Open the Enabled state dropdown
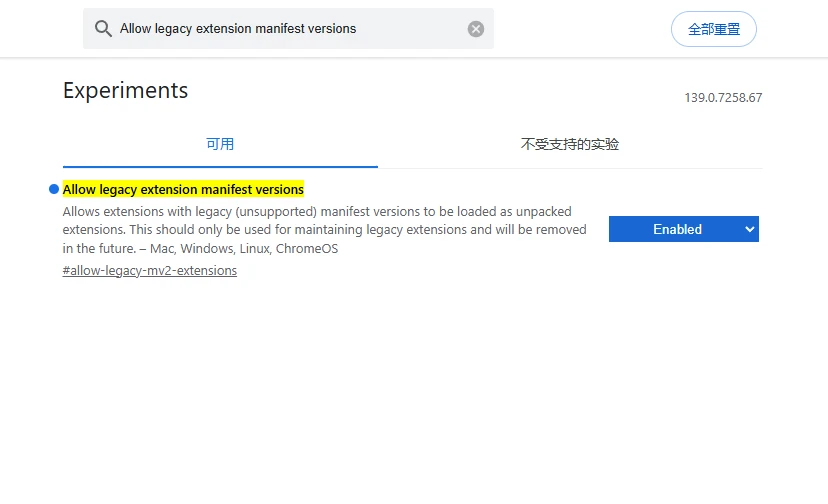The height and width of the screenshot is (504, 828). (677, 229)
